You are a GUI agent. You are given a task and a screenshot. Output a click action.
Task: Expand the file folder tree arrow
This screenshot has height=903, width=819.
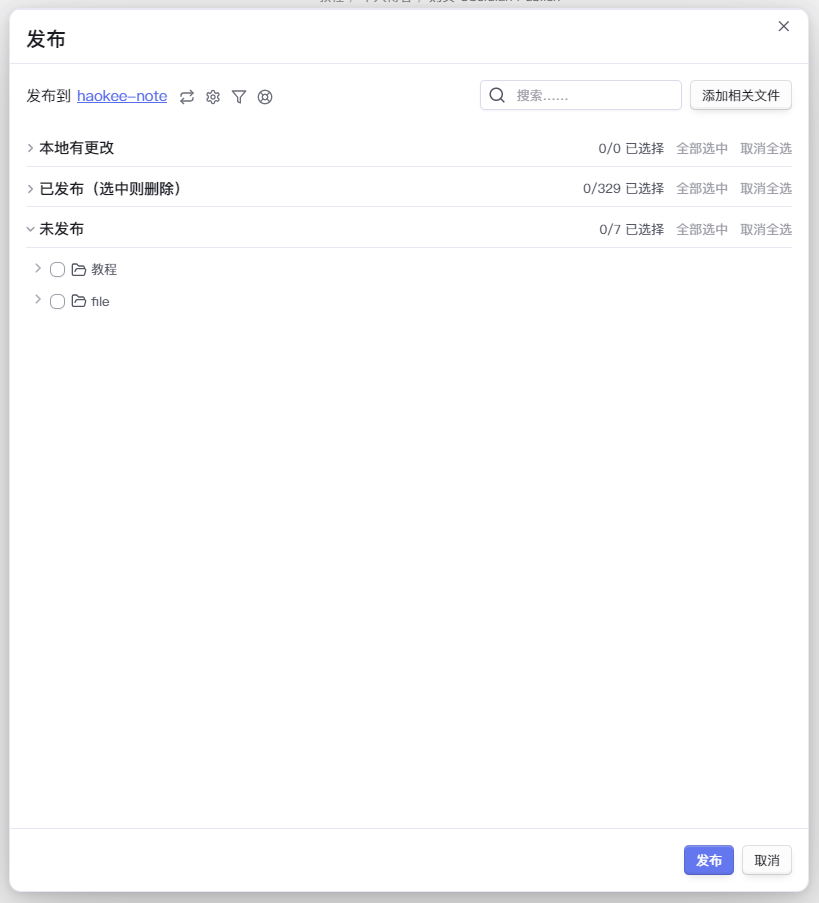point(38,300)
